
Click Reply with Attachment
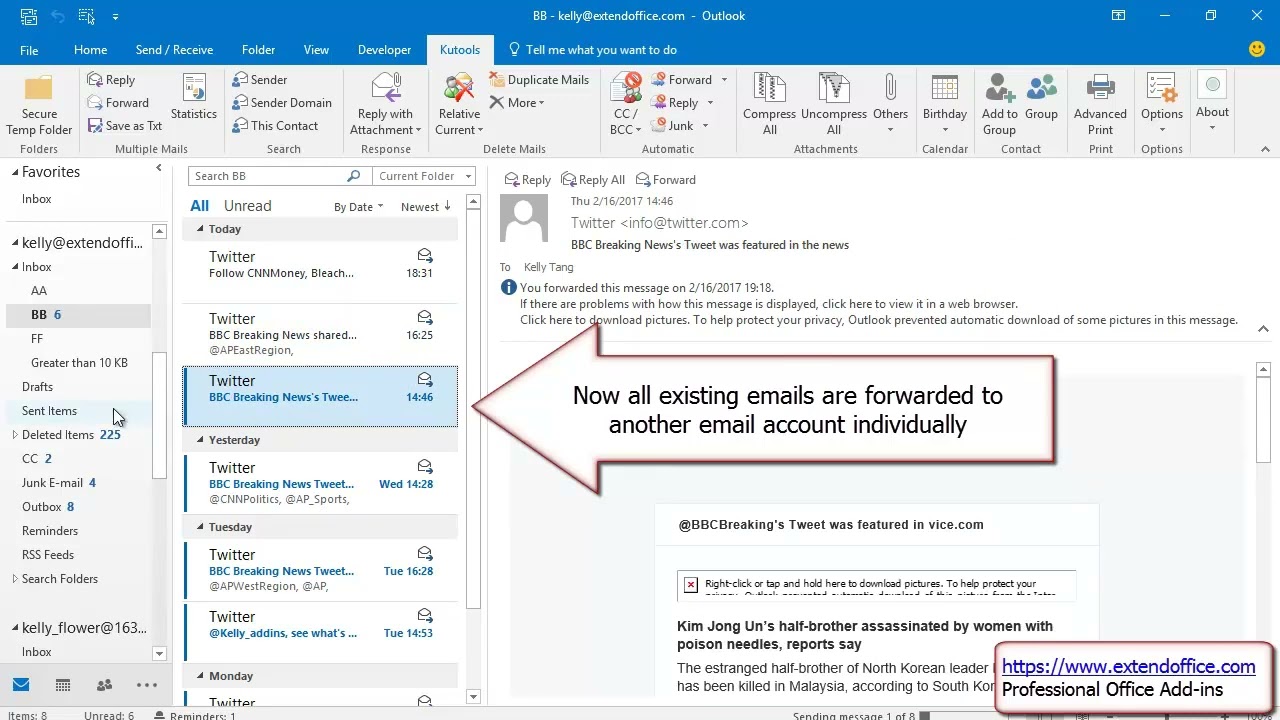[x=385, y=105]
